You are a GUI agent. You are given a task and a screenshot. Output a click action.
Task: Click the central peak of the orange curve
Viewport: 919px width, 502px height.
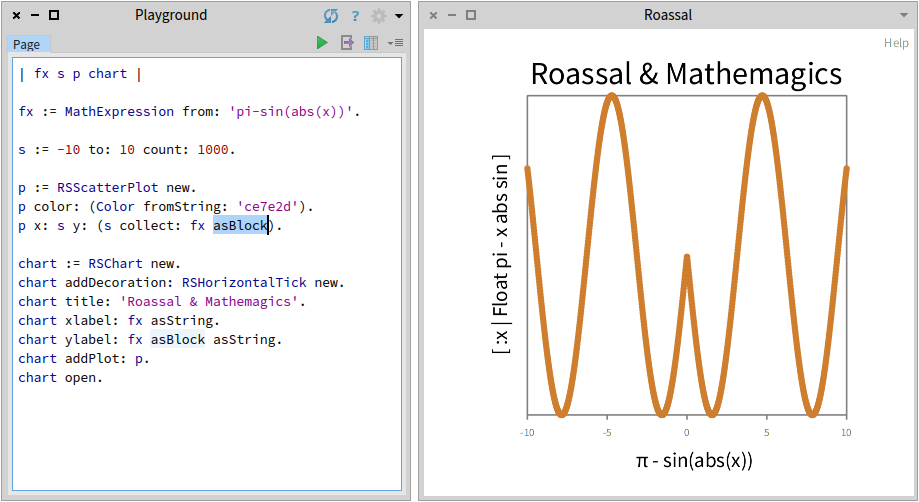[687, 258]
